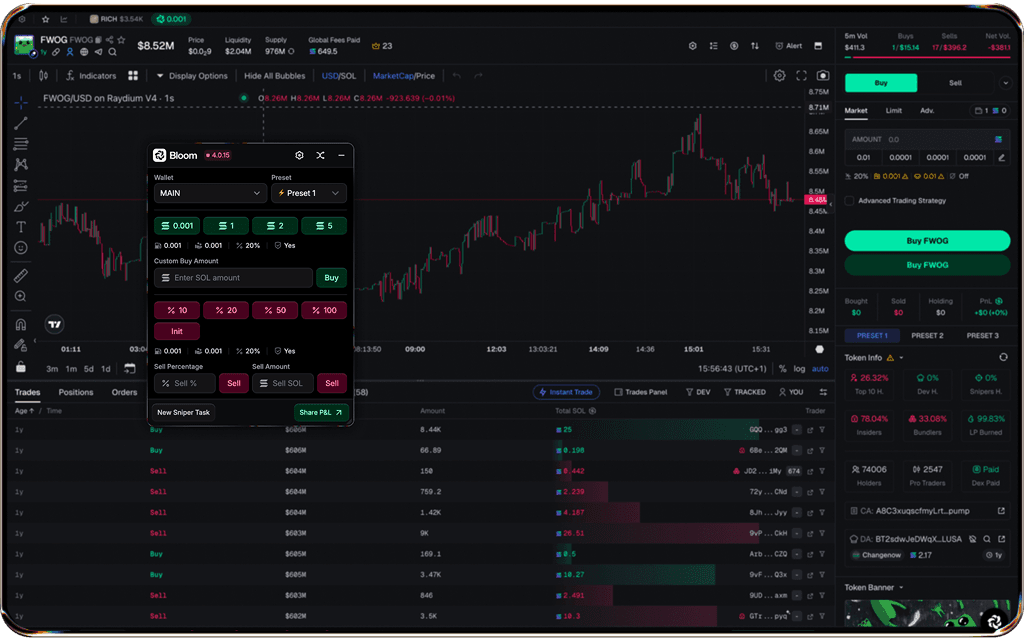
Task: Open the token Telegram link icon
Action: 99,52
